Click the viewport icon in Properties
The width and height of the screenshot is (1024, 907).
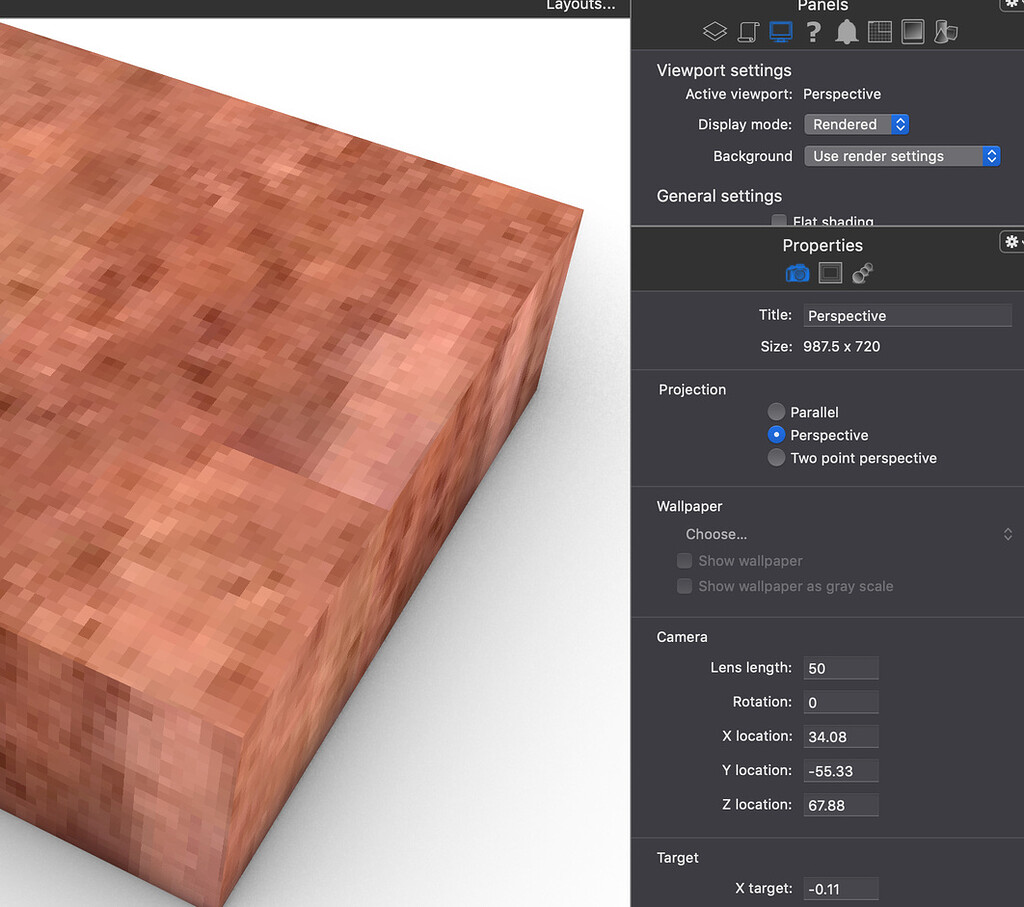tap(830, 272)
